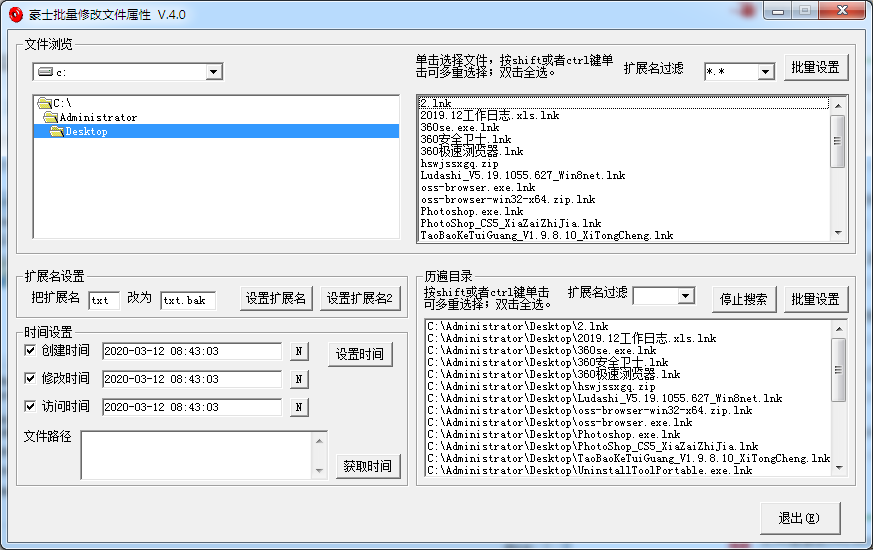873x550 pixels.
Task: Toggle the 修改时间 checkbox
Action: [x=30, y=378]
